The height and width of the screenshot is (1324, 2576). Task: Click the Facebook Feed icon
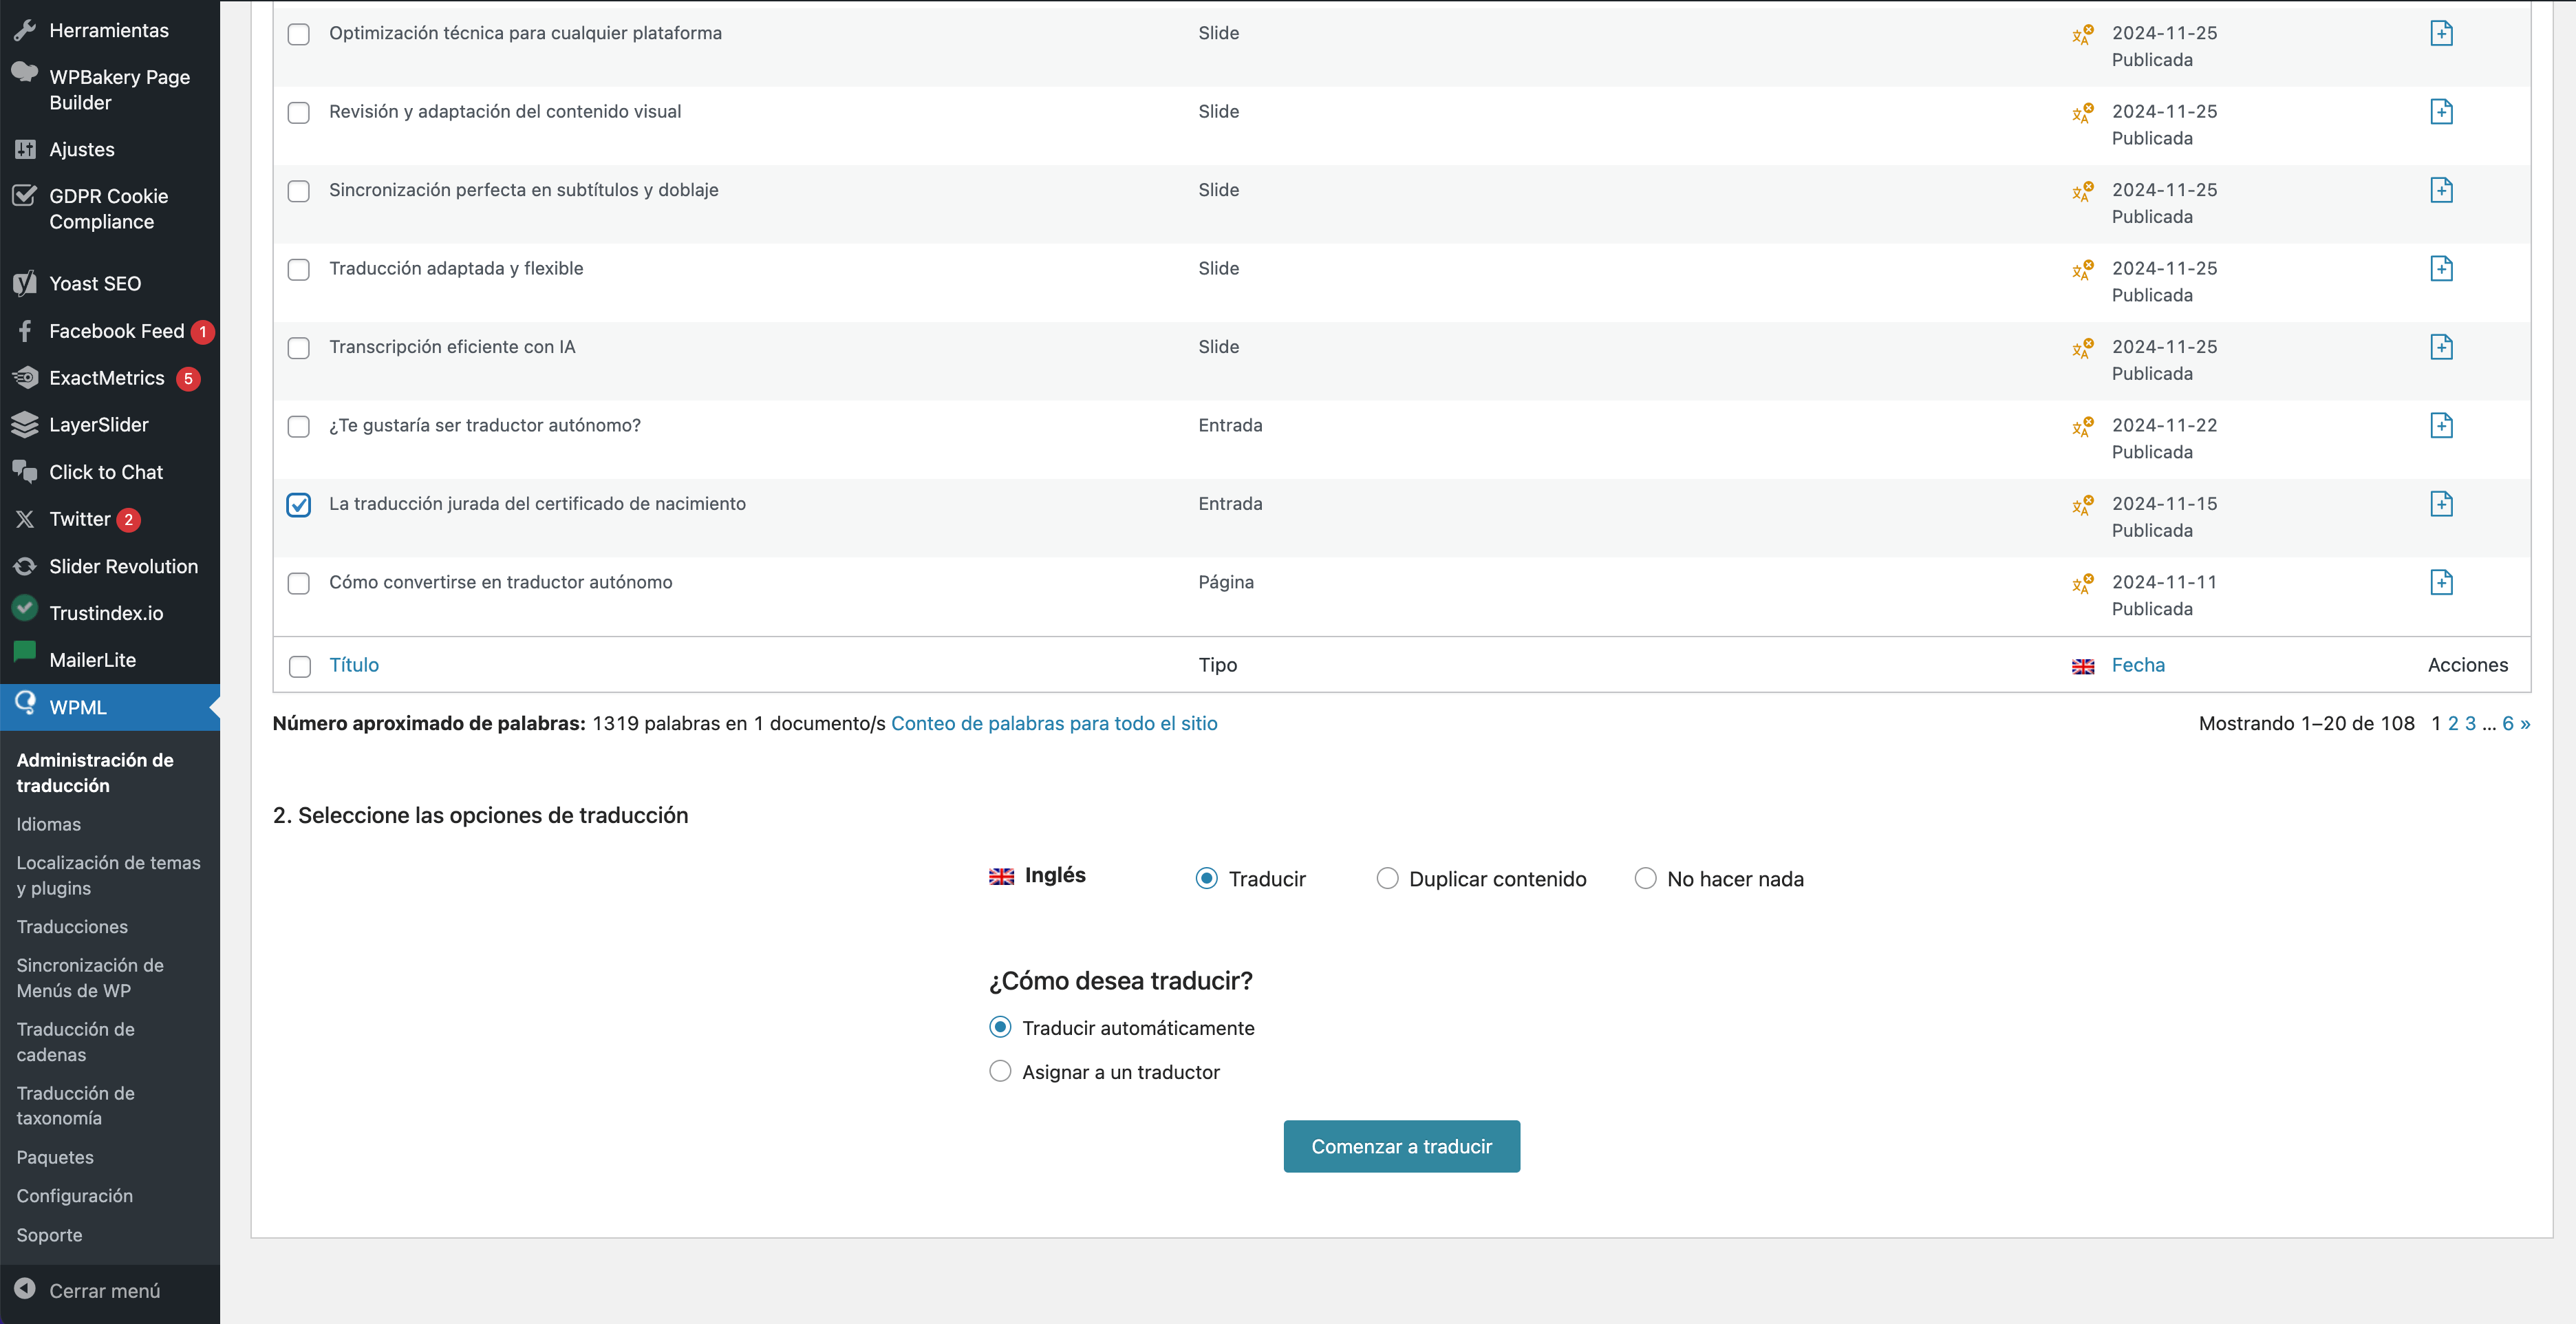coord(25,330)
